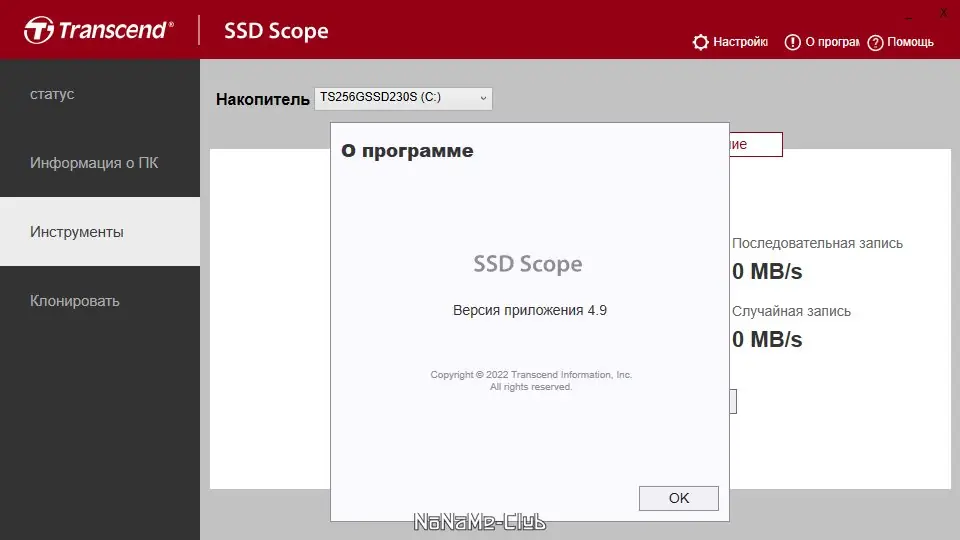Open the Настройки menu label
960x540 pixels.
click(740, 42)
